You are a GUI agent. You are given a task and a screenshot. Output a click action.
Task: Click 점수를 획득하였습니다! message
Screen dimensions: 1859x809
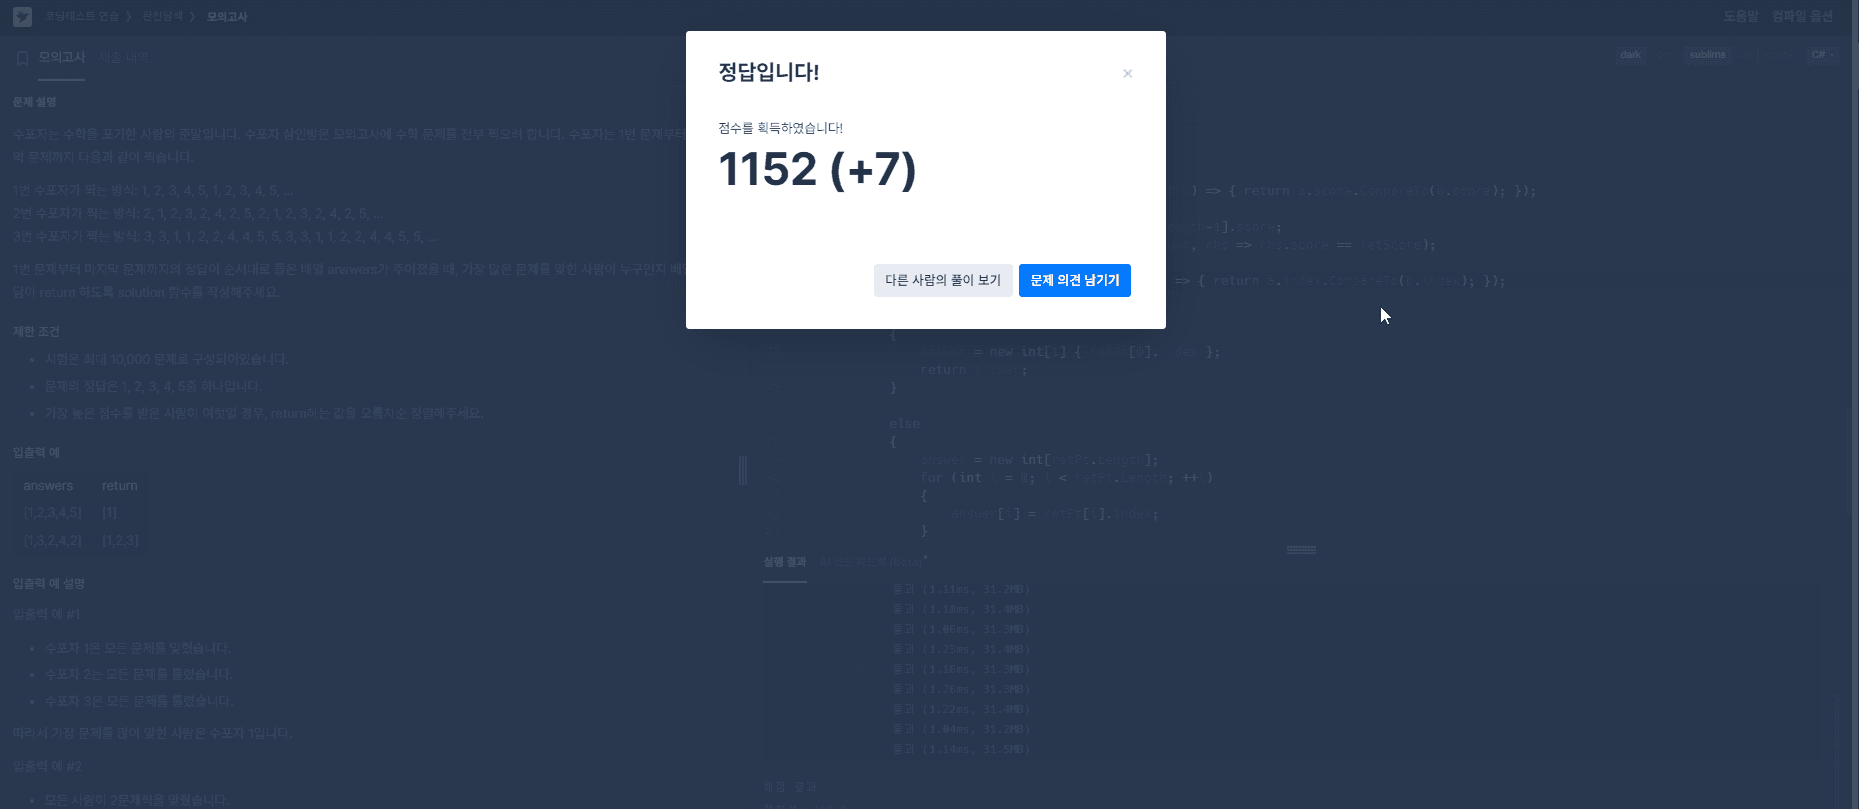780,128
